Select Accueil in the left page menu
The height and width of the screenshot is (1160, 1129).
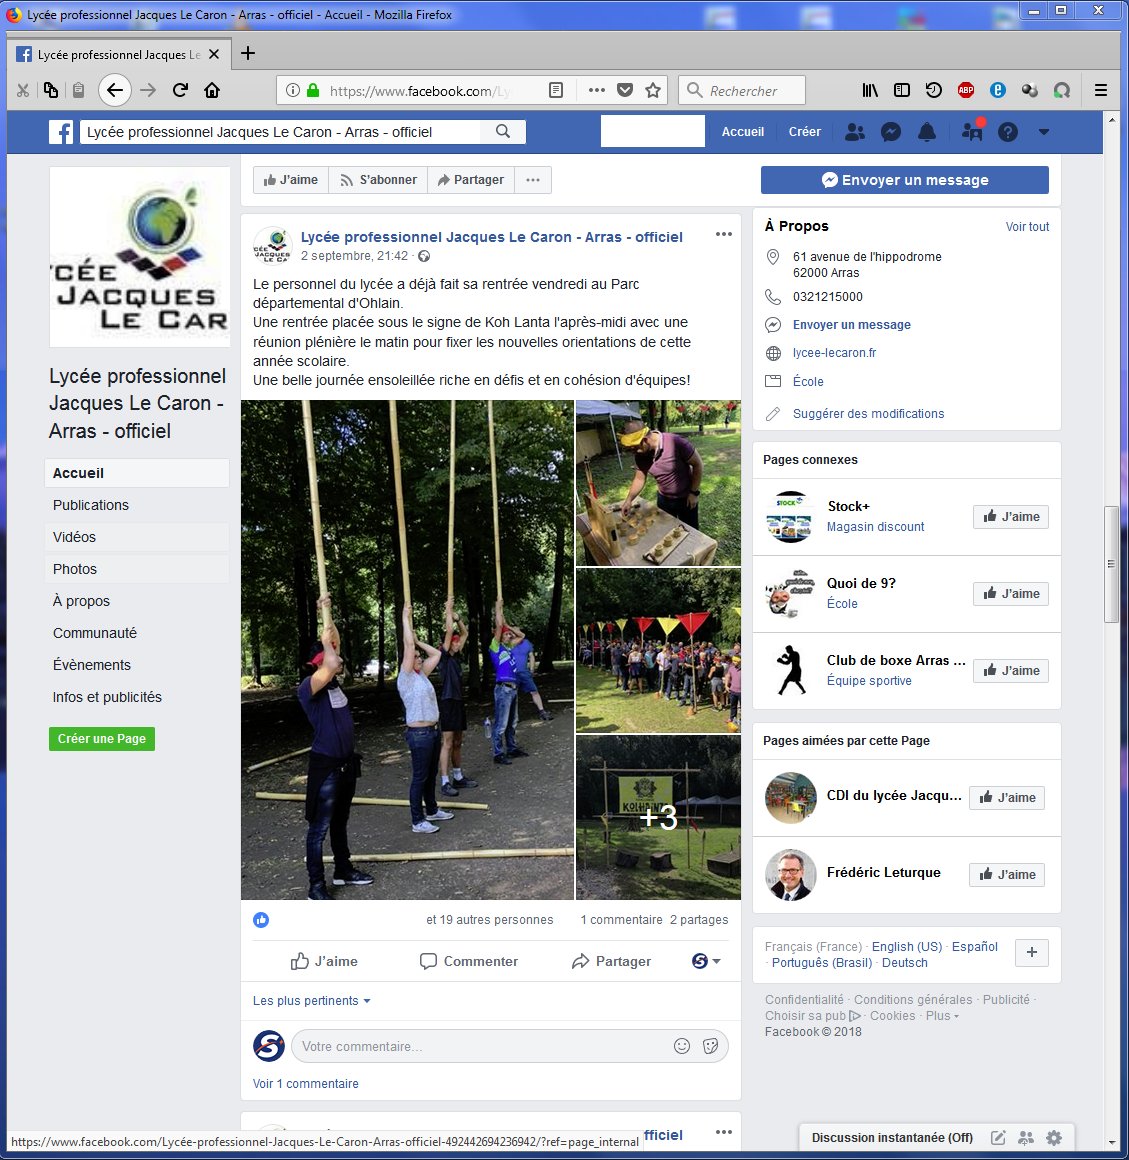(x=137, y=473)
